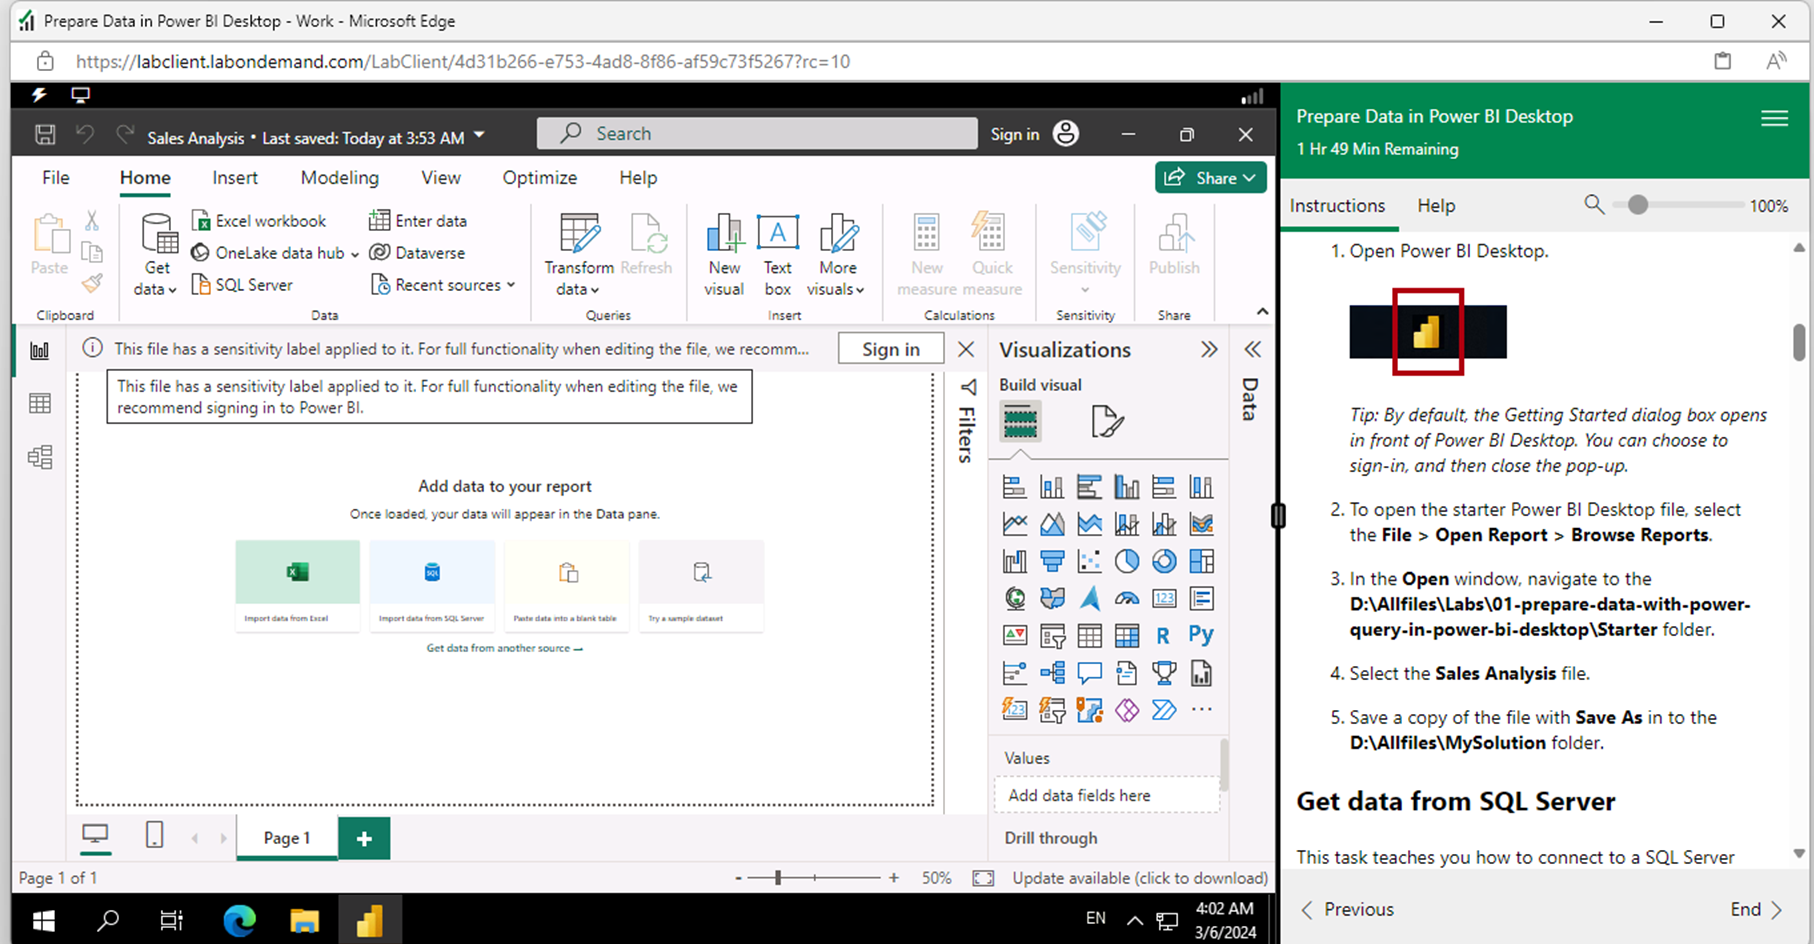1814x944 pixels.
Task: Choose Import data from Excel card
Action: [297, 586]
